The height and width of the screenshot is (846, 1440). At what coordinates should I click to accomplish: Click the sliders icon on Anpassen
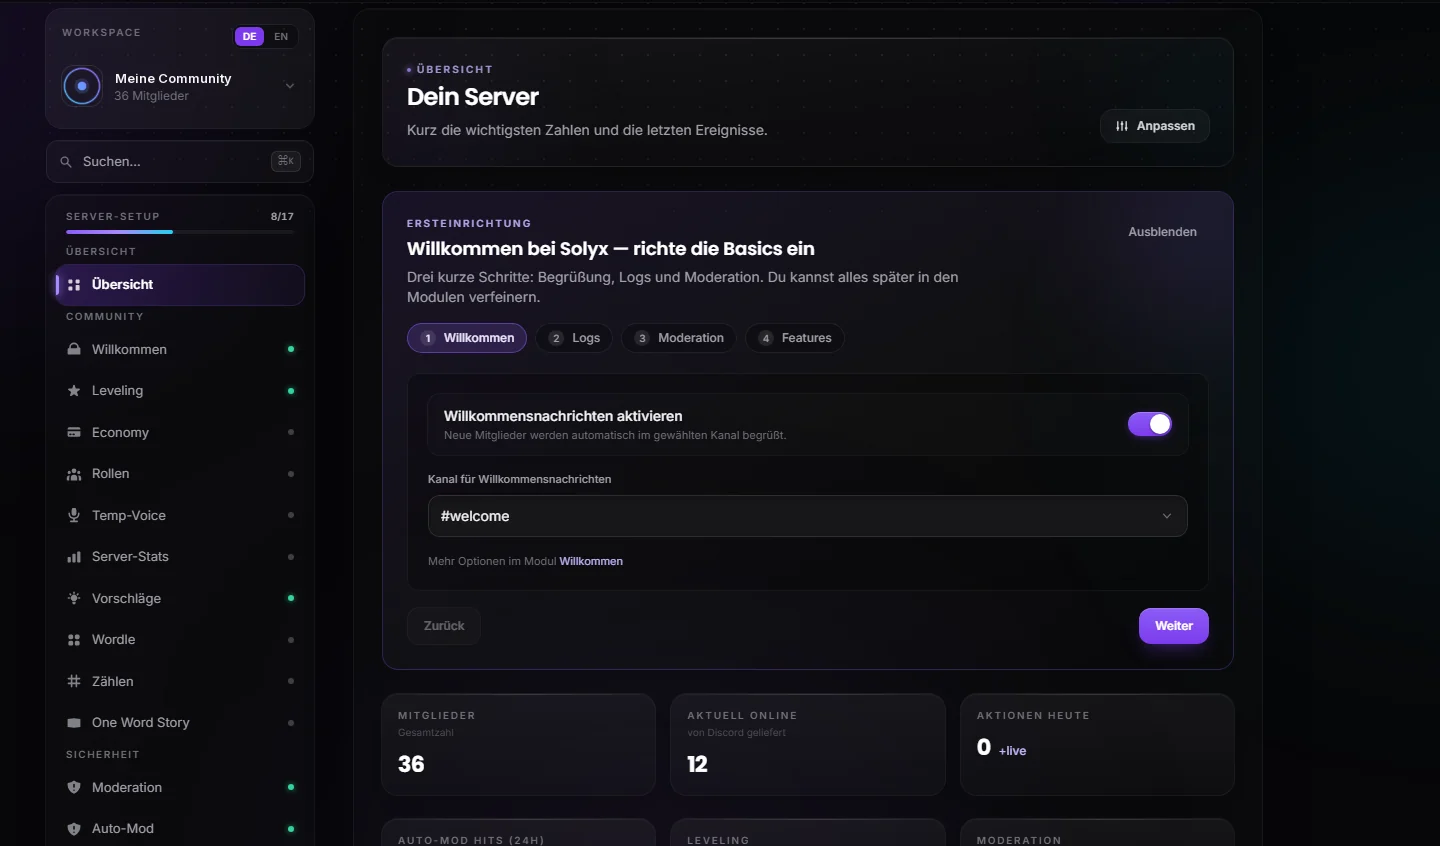(x=1122, y=126)
